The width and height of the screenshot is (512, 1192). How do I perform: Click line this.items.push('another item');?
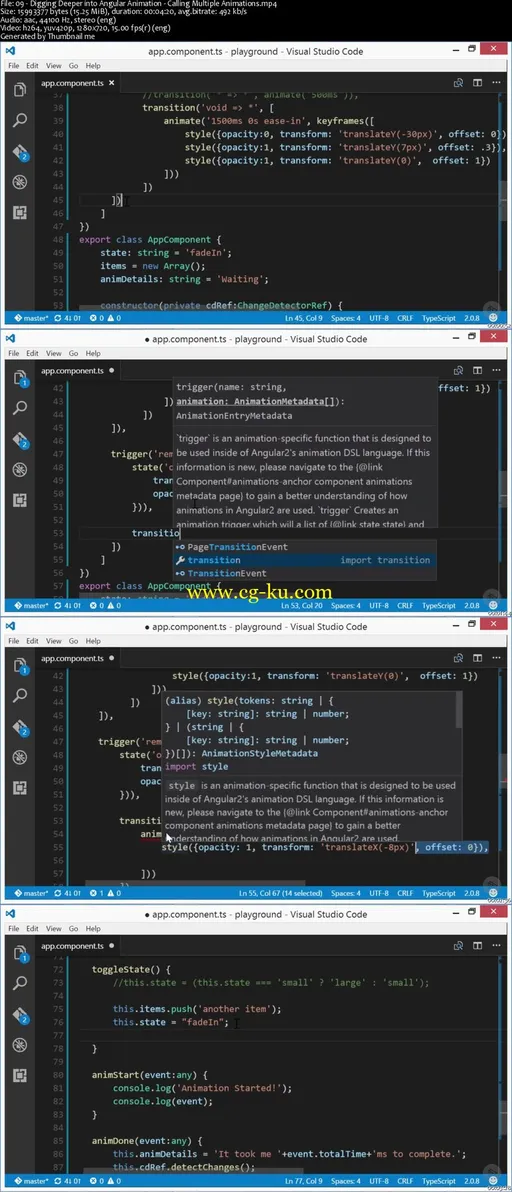[197, 1009]
